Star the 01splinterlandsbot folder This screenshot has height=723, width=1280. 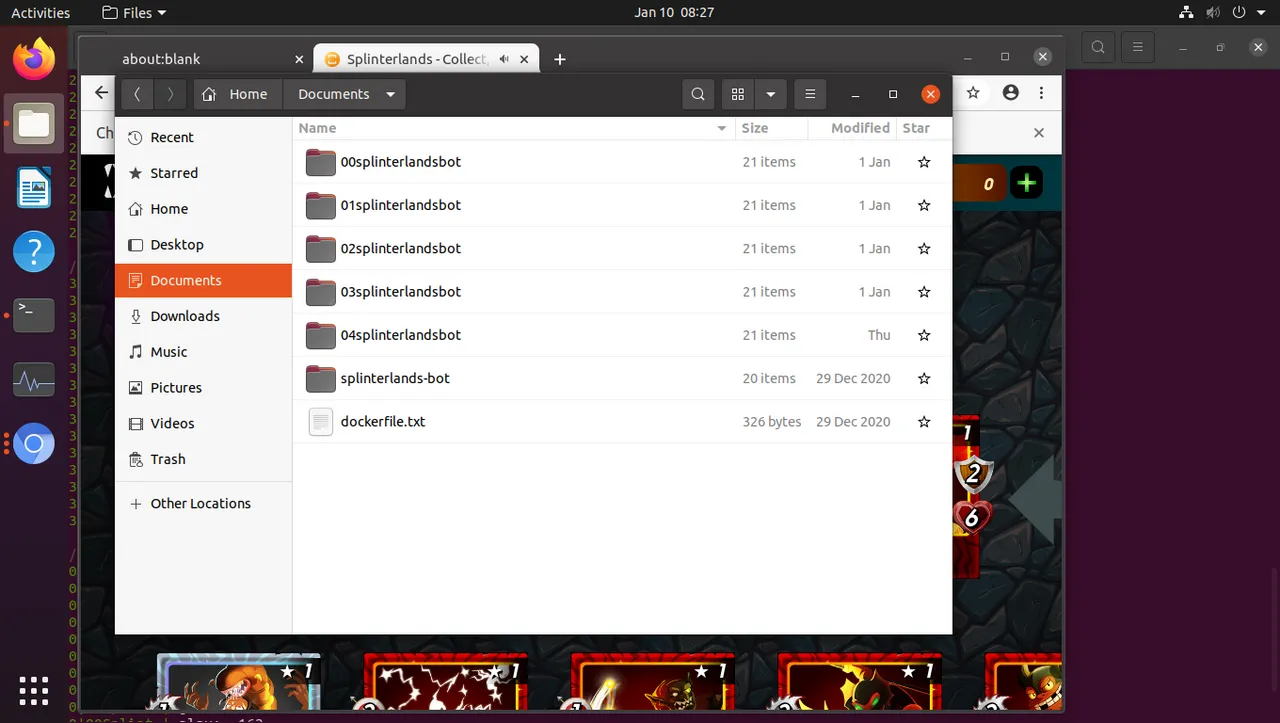pyautogui.click(x=924, y=205)
